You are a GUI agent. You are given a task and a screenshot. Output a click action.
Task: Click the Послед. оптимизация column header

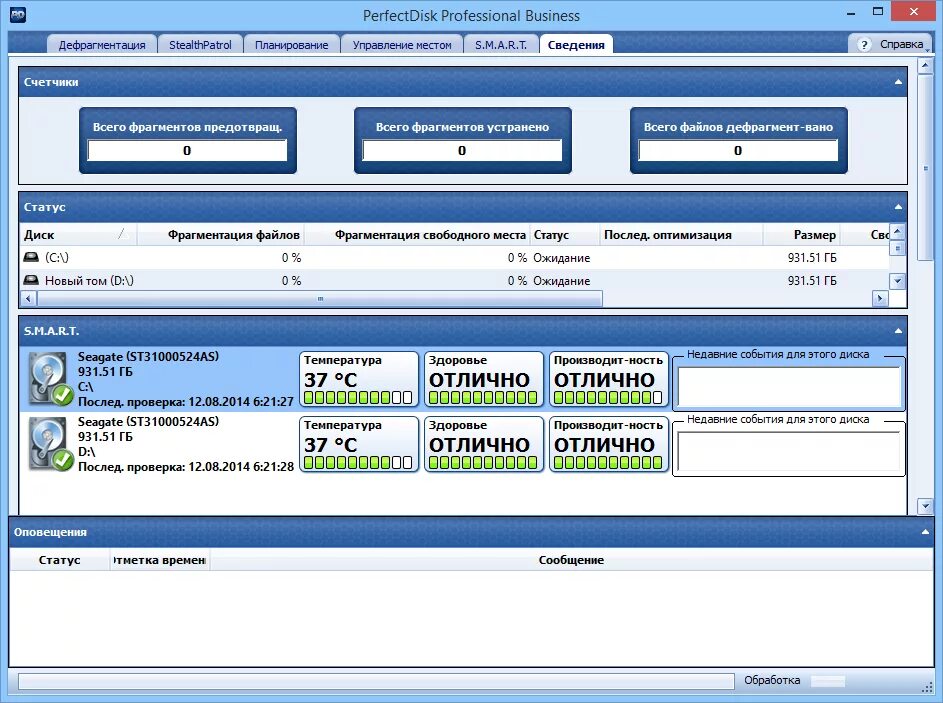point(681,235)
